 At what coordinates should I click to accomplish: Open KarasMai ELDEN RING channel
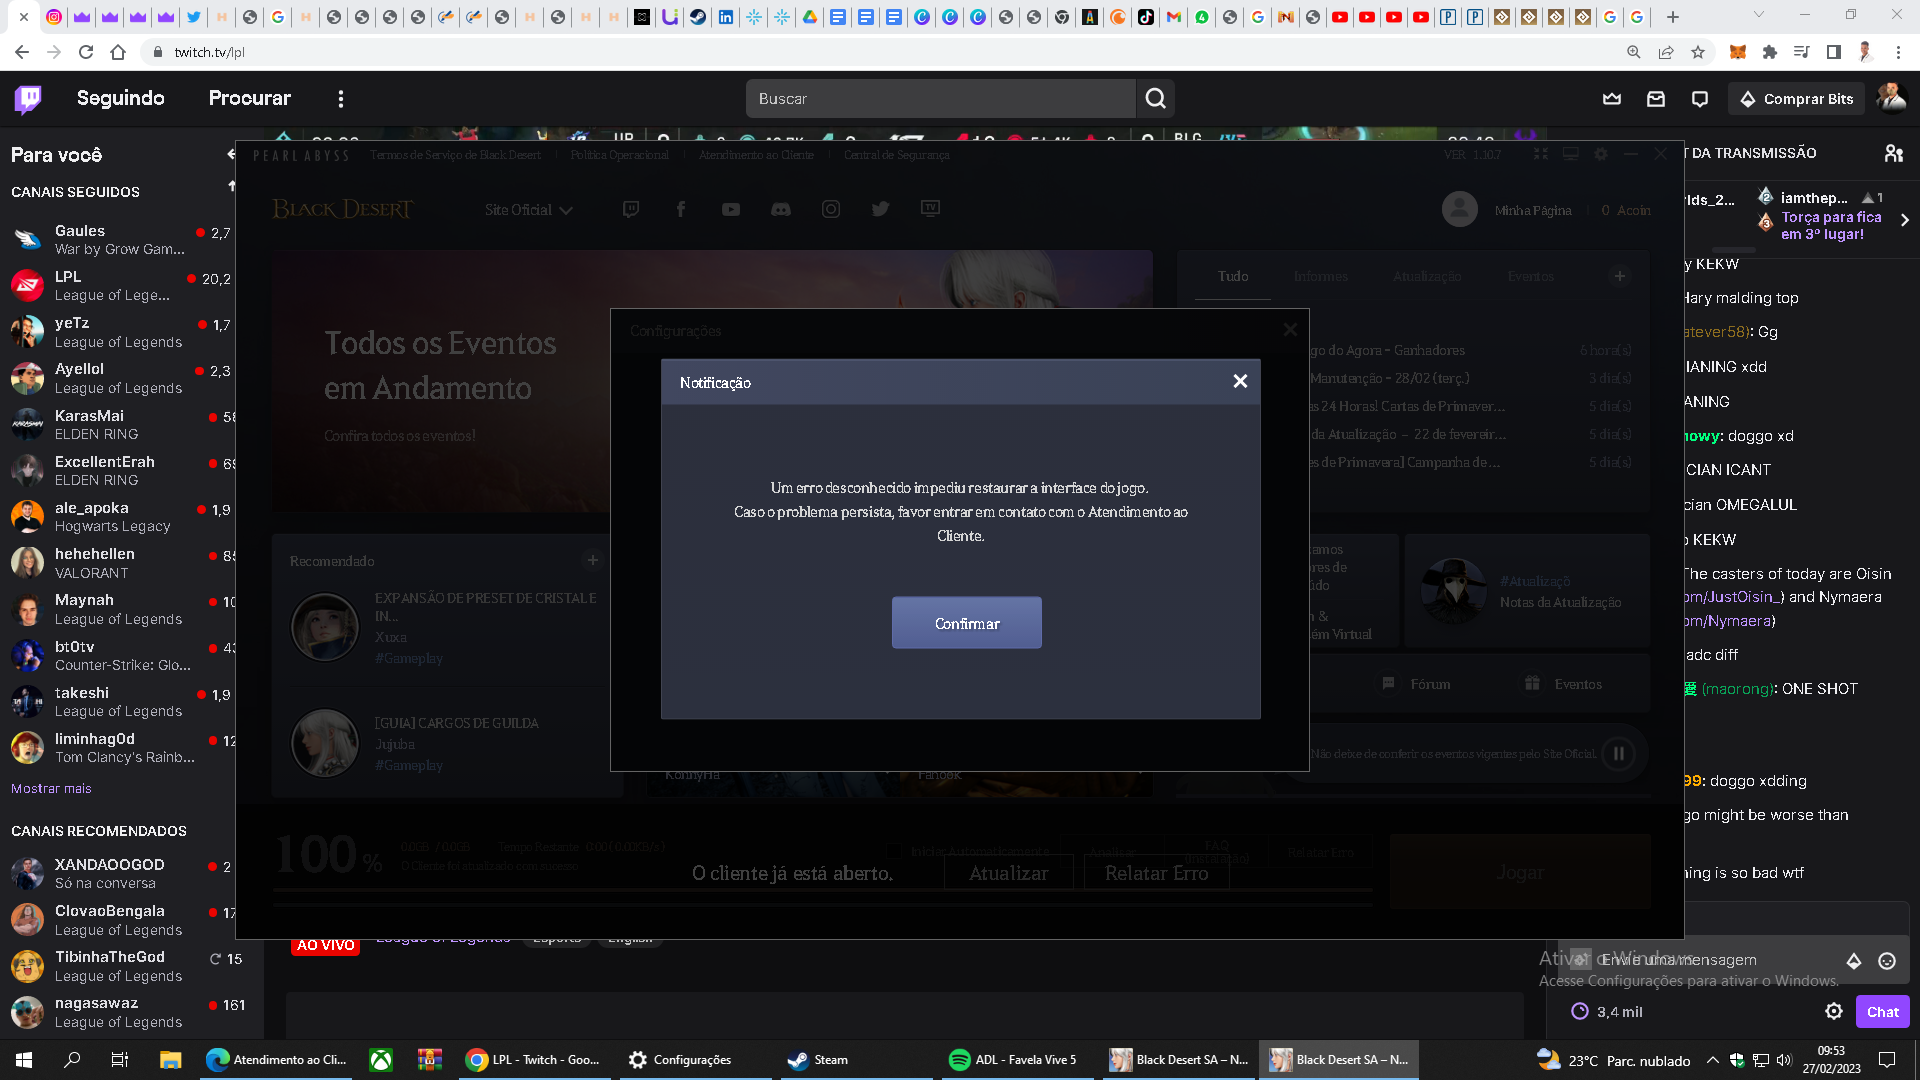[120, 424]
